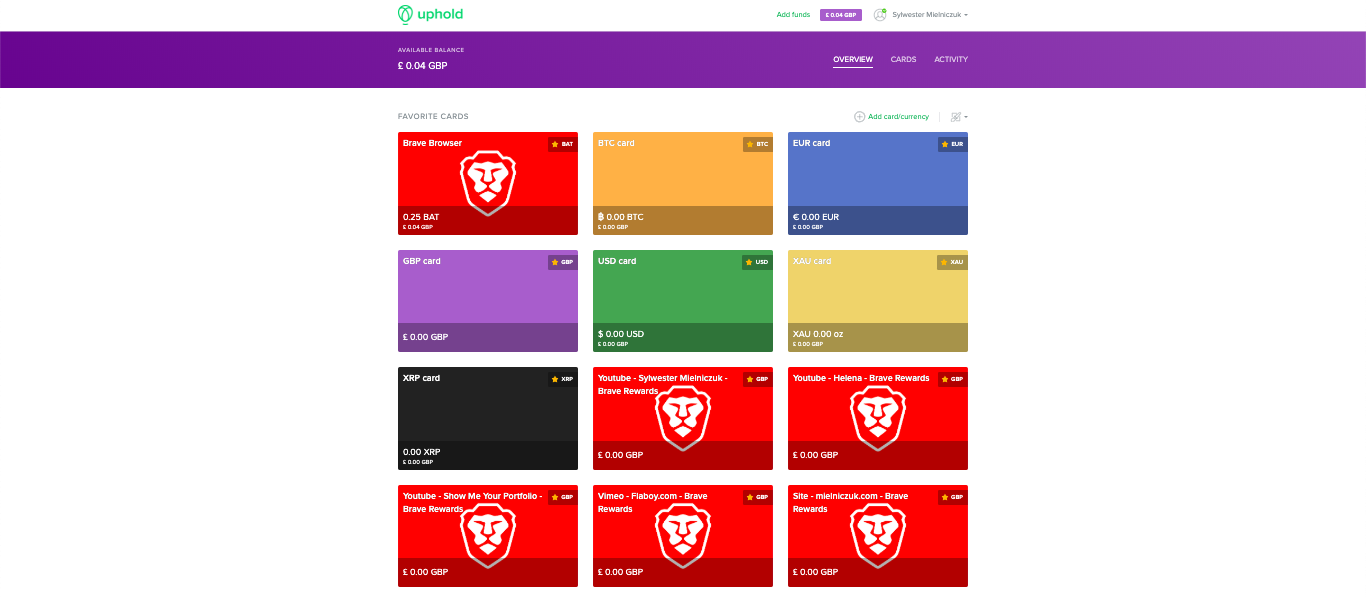Image resolution: width=1366 pixels, height=598 pixels.
Task: Click the "€ 0.00 EUR" balance text
Action: (816, 217)
